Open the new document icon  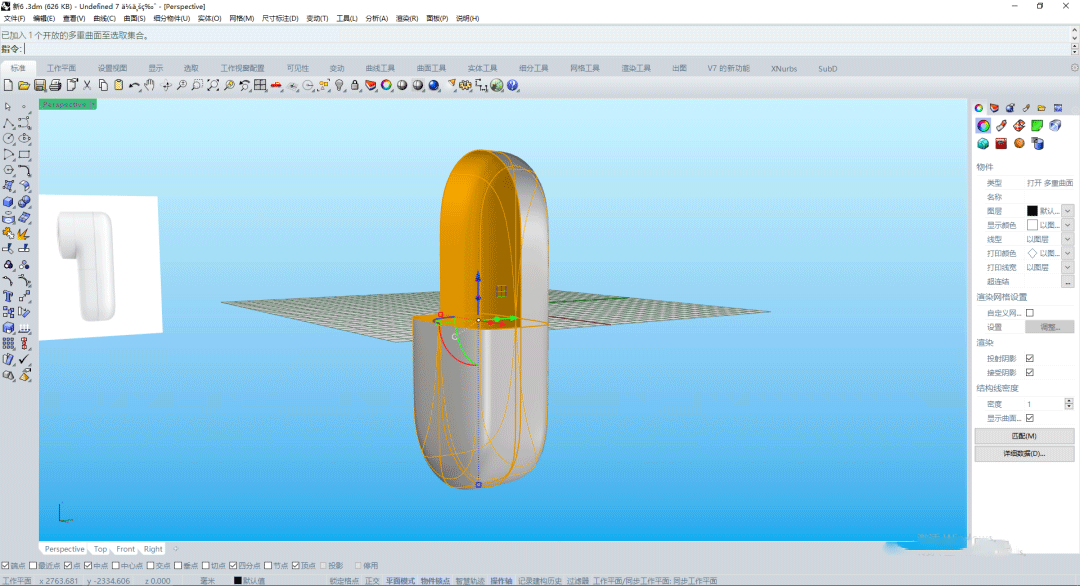coord(8,86)
